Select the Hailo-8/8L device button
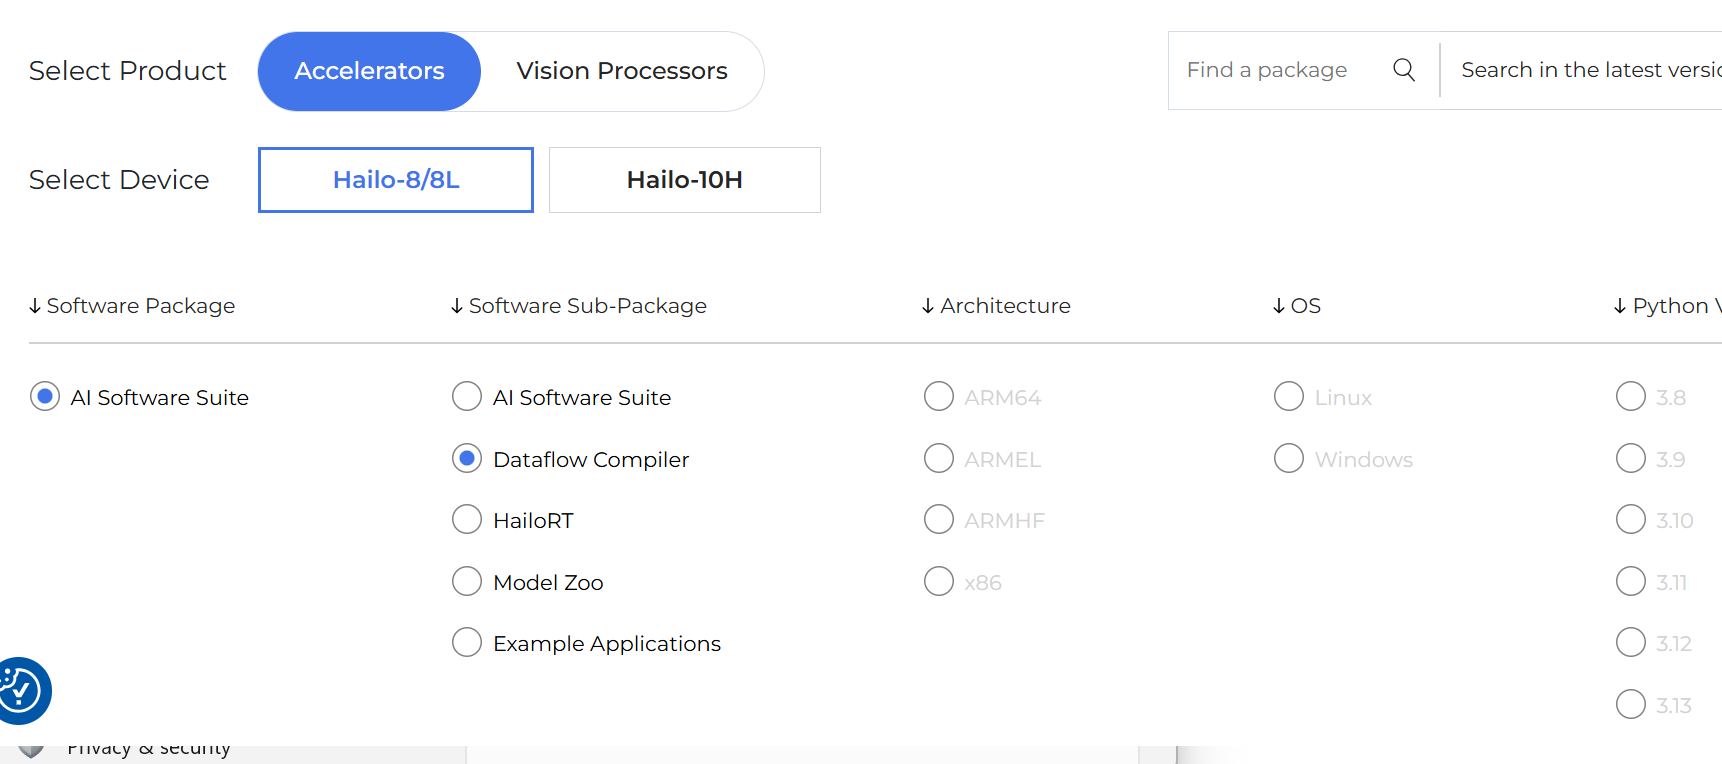Screen dimensions: 1722x764 coord(396,180)
